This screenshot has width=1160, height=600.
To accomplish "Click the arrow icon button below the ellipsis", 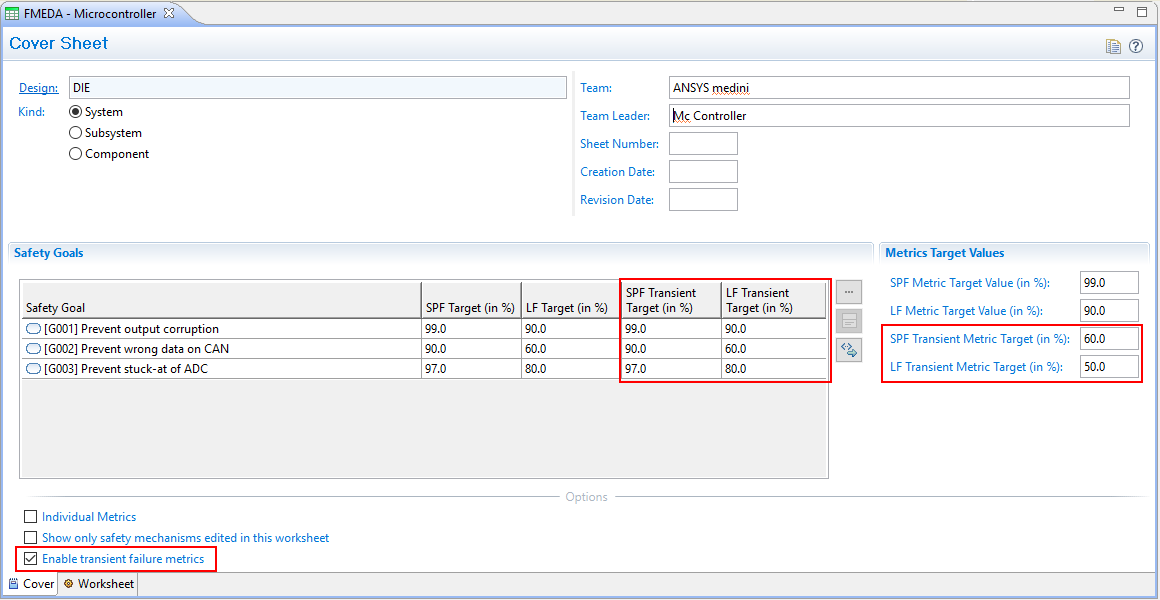I will pos(848,350).
